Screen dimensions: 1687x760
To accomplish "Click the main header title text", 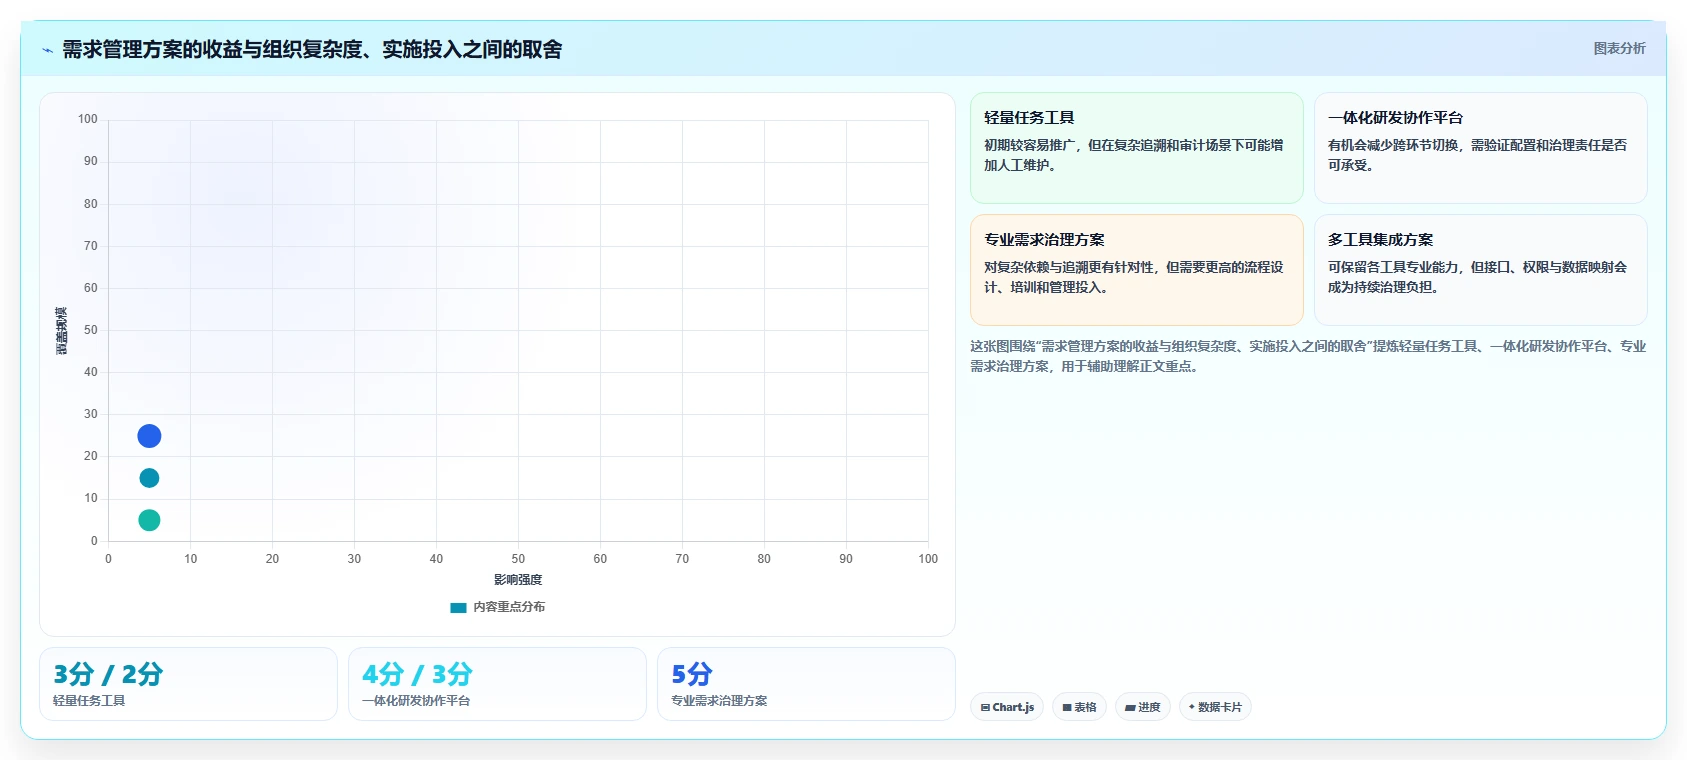I will (312, 49).
